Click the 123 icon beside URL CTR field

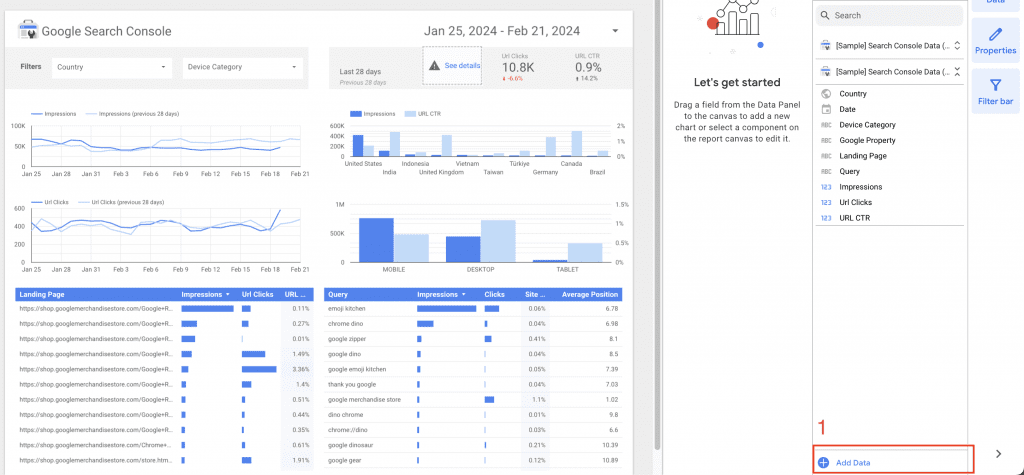[826, 218]
